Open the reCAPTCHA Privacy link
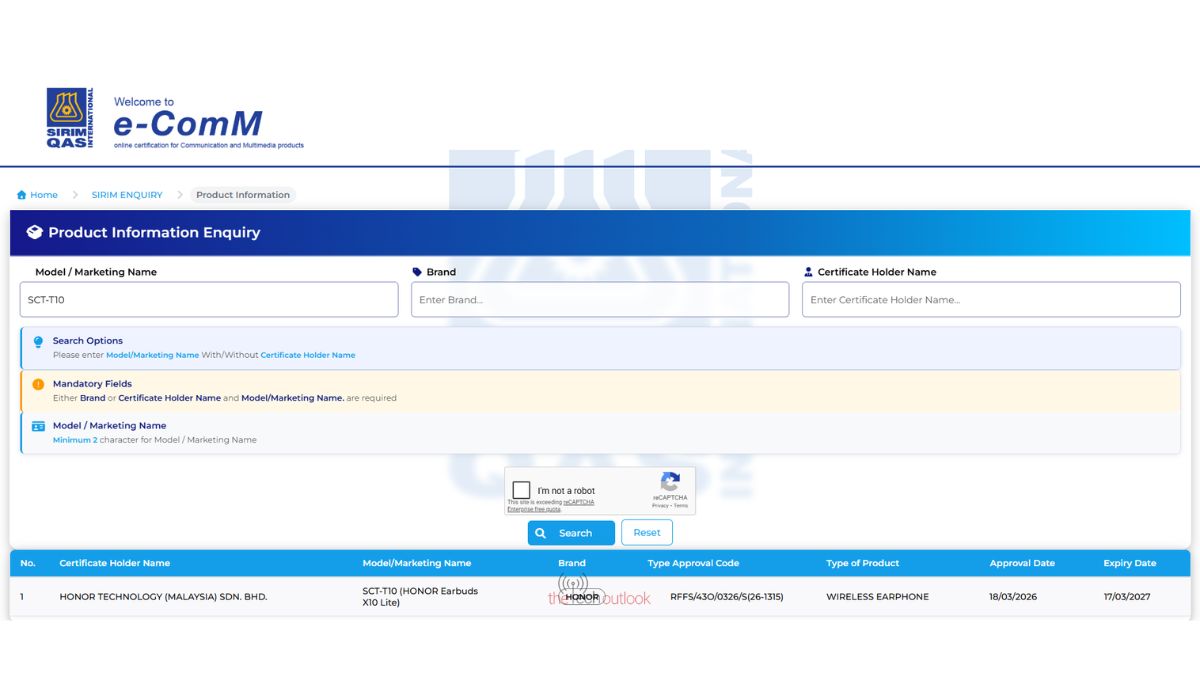 click(x=659, y=506)
